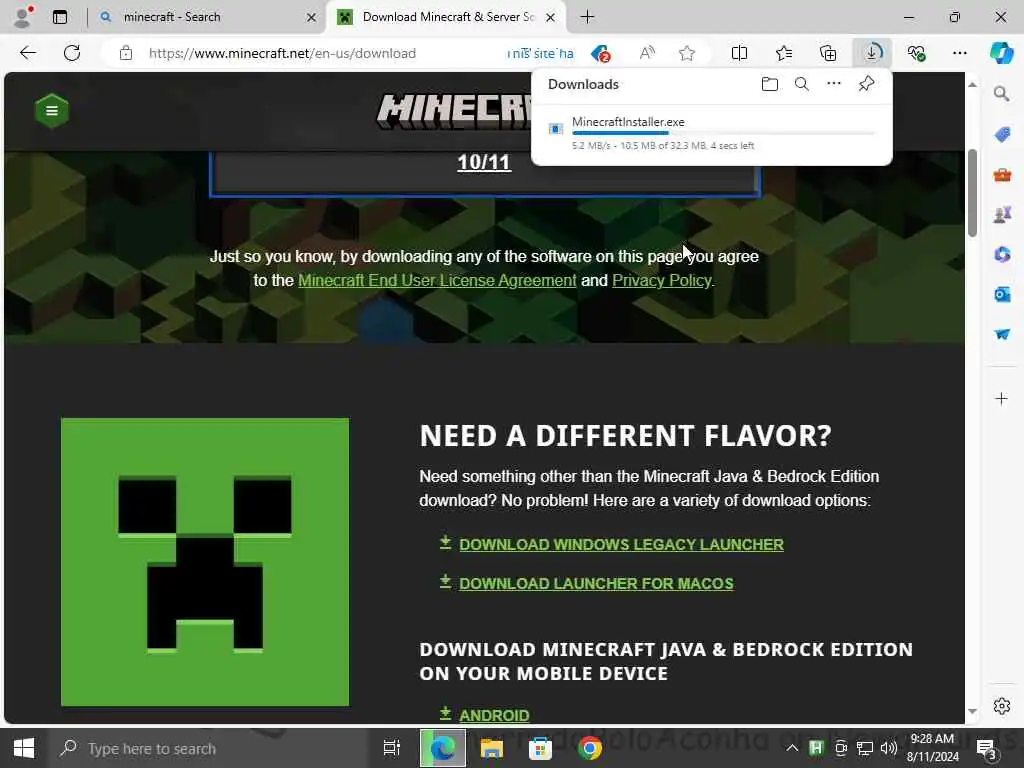
Task: Open Games icon in Edge sidebar
Action: point(1001,214)
